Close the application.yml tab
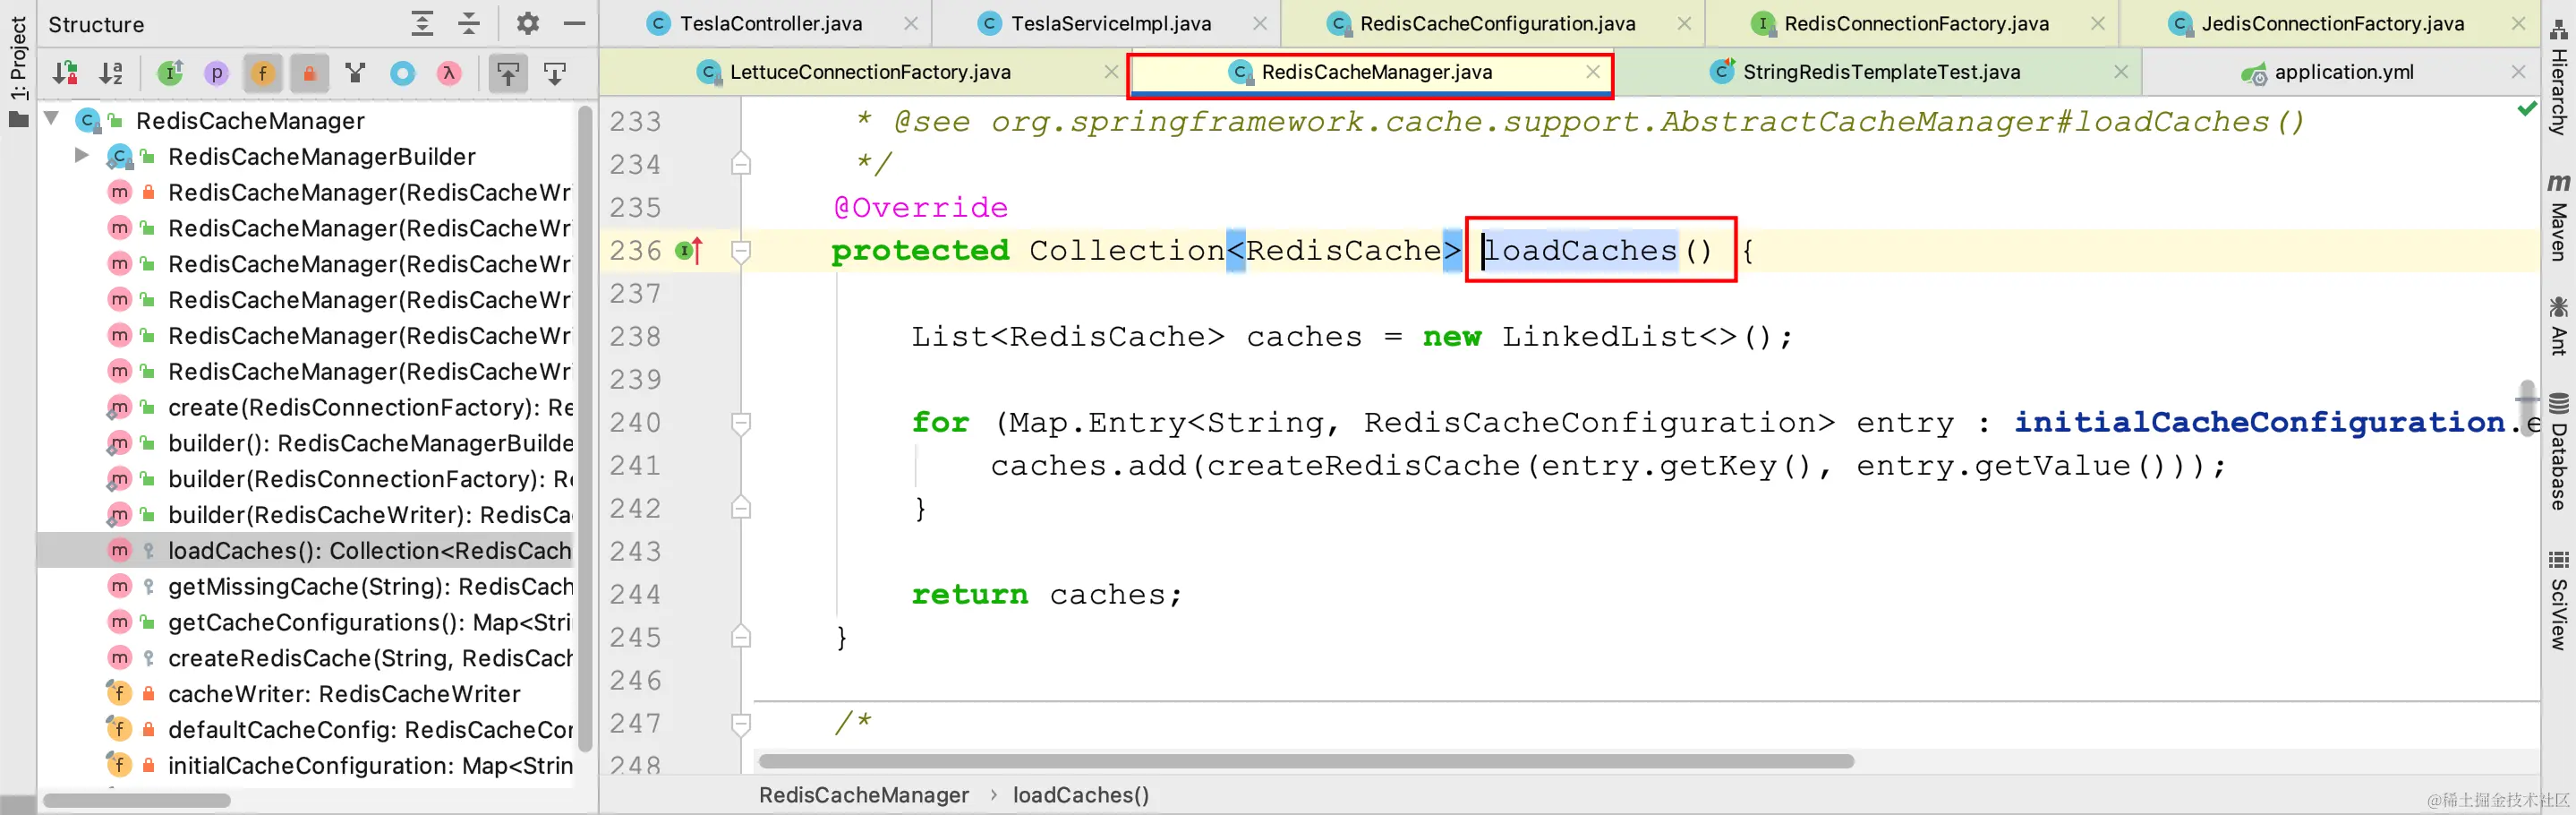 tap(2518, 72)
